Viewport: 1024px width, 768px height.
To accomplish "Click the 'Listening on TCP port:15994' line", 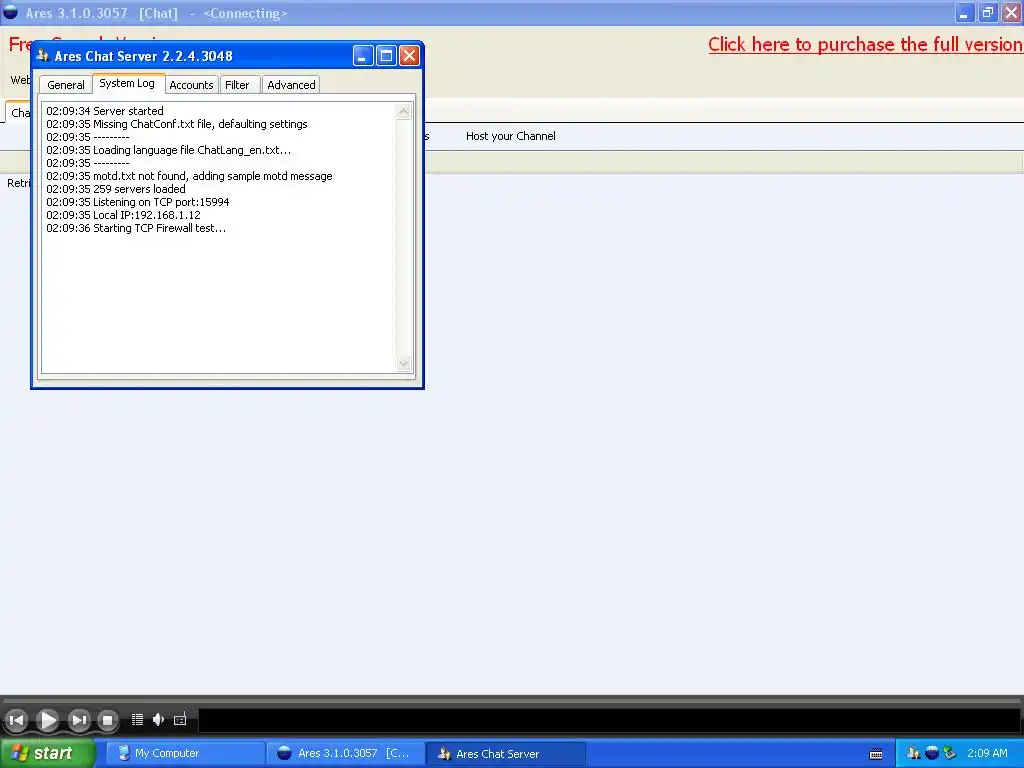I will [x=138, y=202].
